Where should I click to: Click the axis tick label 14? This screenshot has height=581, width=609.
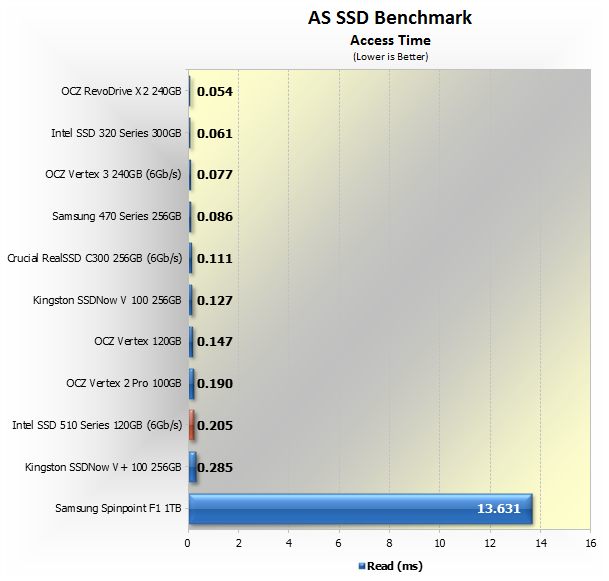click(541, 543)
